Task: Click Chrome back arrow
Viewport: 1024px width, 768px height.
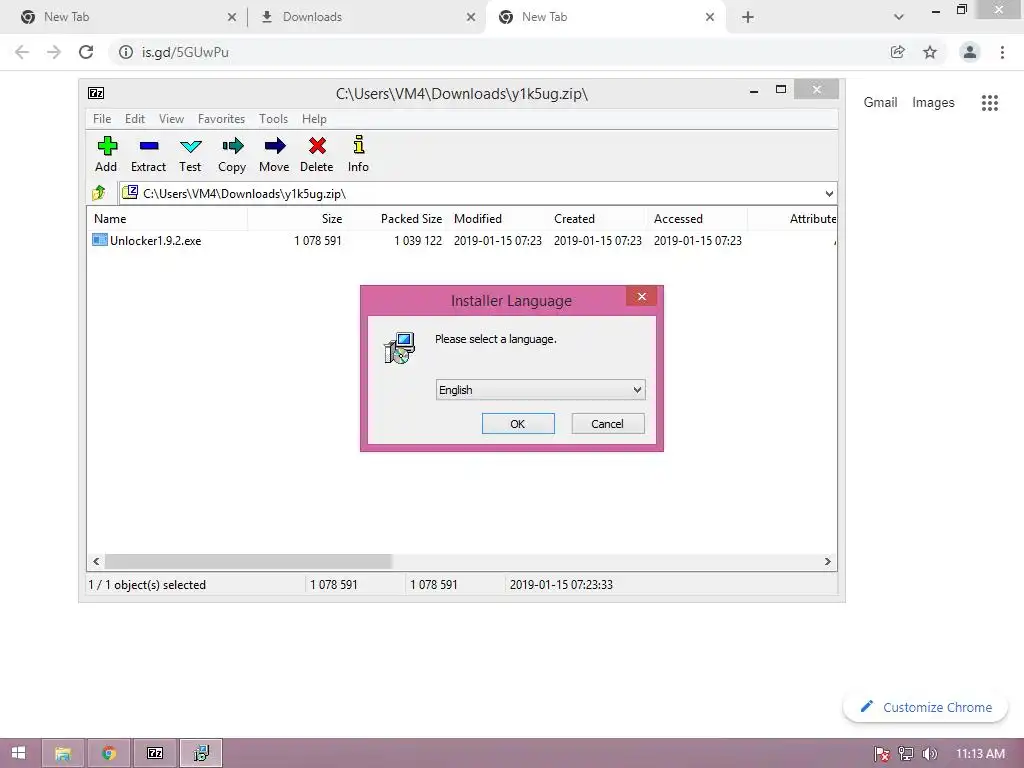Action: click(22, 52)
